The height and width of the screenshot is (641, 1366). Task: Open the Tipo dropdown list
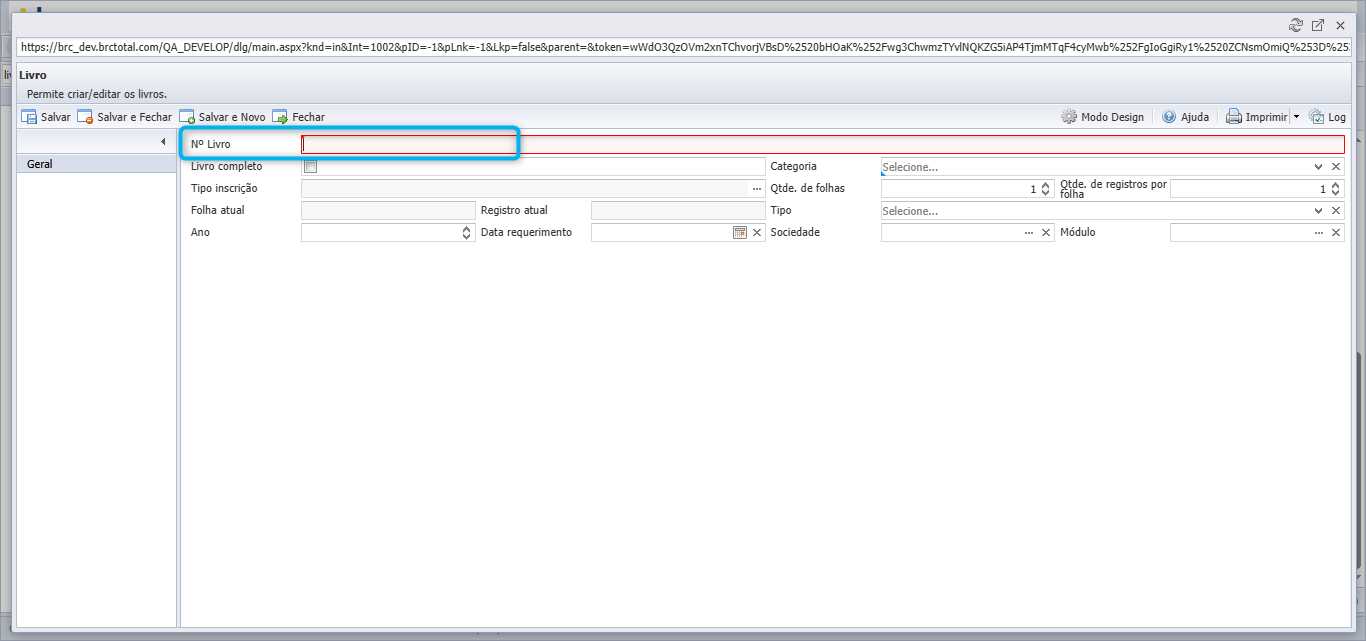[1319, 211]
